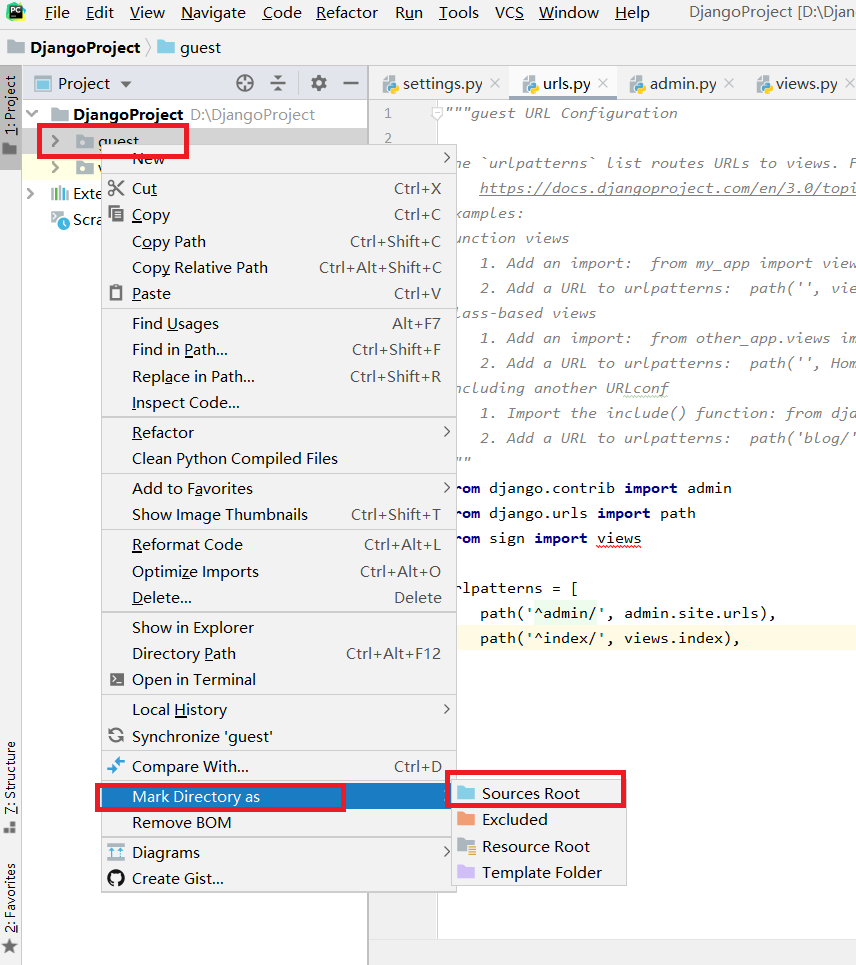Toggle the 7: Structure tool window
Viewport: 856px width, 965px height.
coord(10,787)
